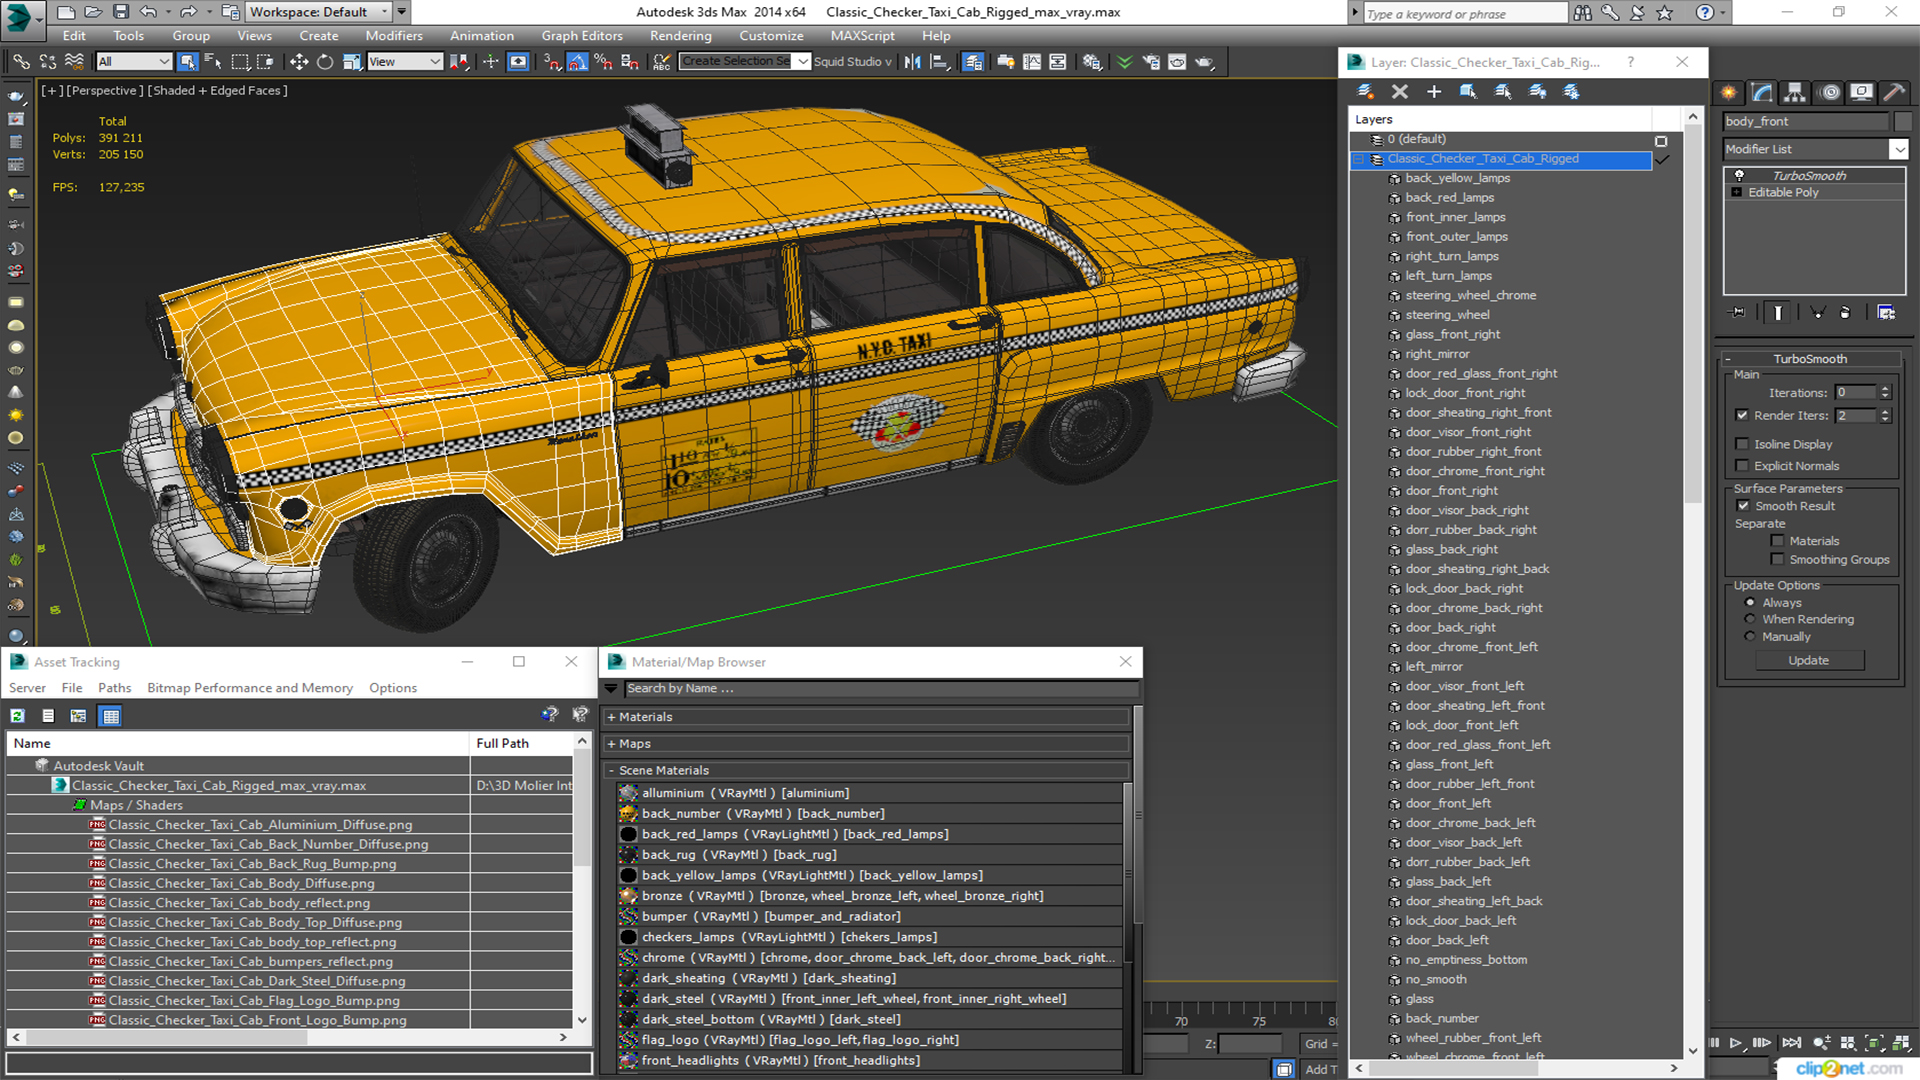Open the Modifier List dropdown
This screenshot has width=1920, height=1080.
pyautogui.click(x=1898, y=149)
